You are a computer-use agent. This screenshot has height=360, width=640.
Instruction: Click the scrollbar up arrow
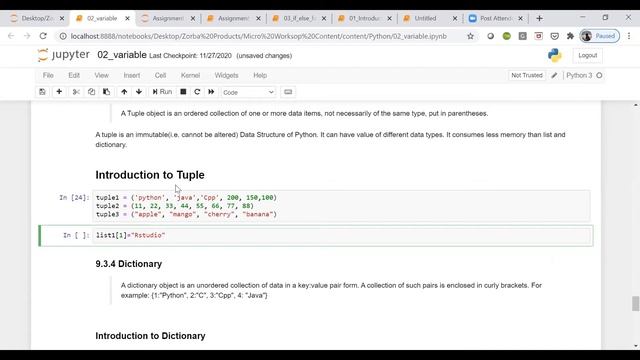(636, 105)
